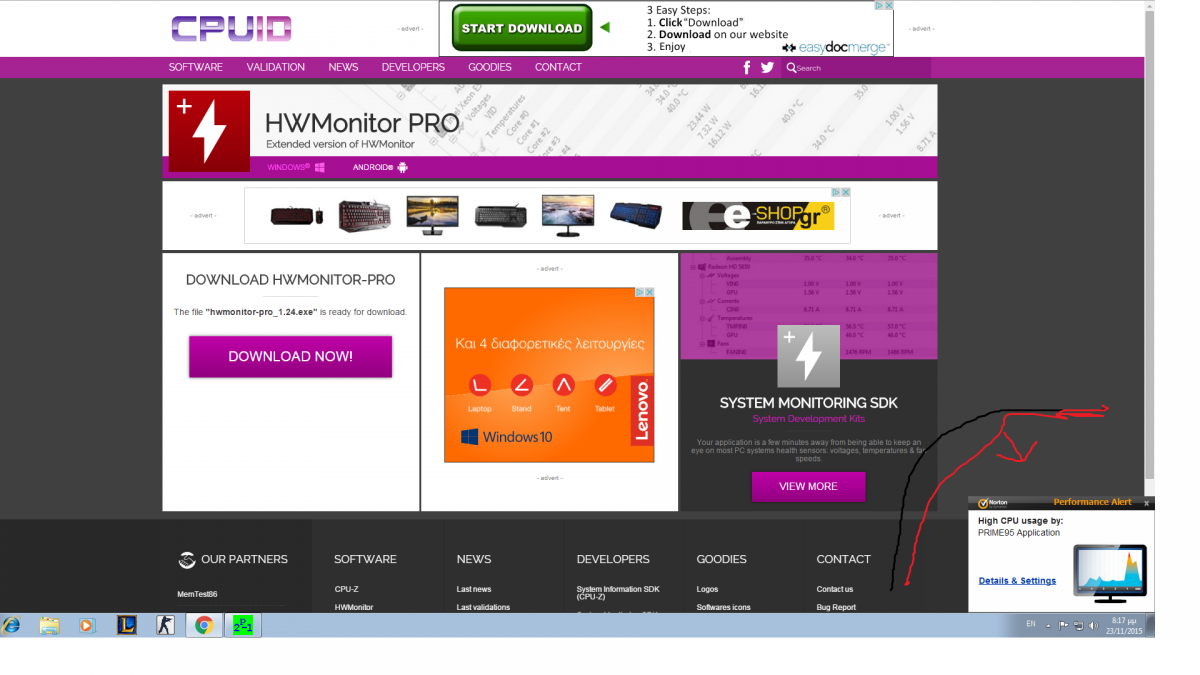This screenshot has height=675, width=1200.
Task: Launch Internet Explorer from taskbar
Action: tap(12, 626)
